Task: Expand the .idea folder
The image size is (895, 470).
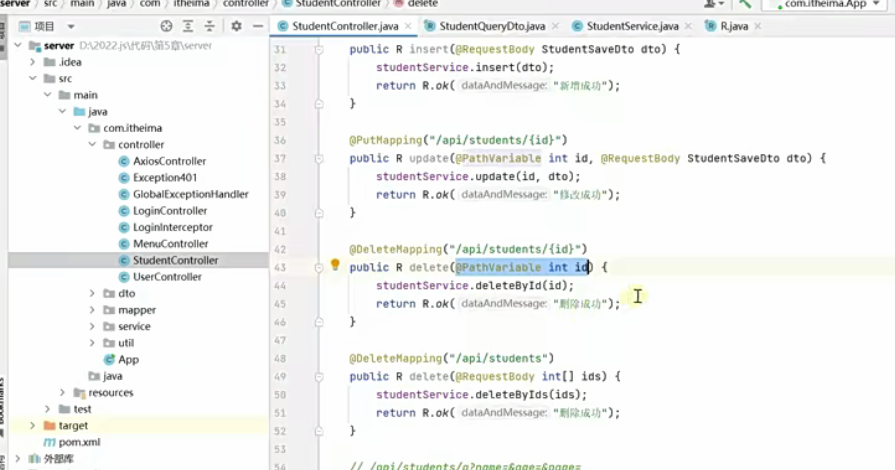Action: coord(33,62)
